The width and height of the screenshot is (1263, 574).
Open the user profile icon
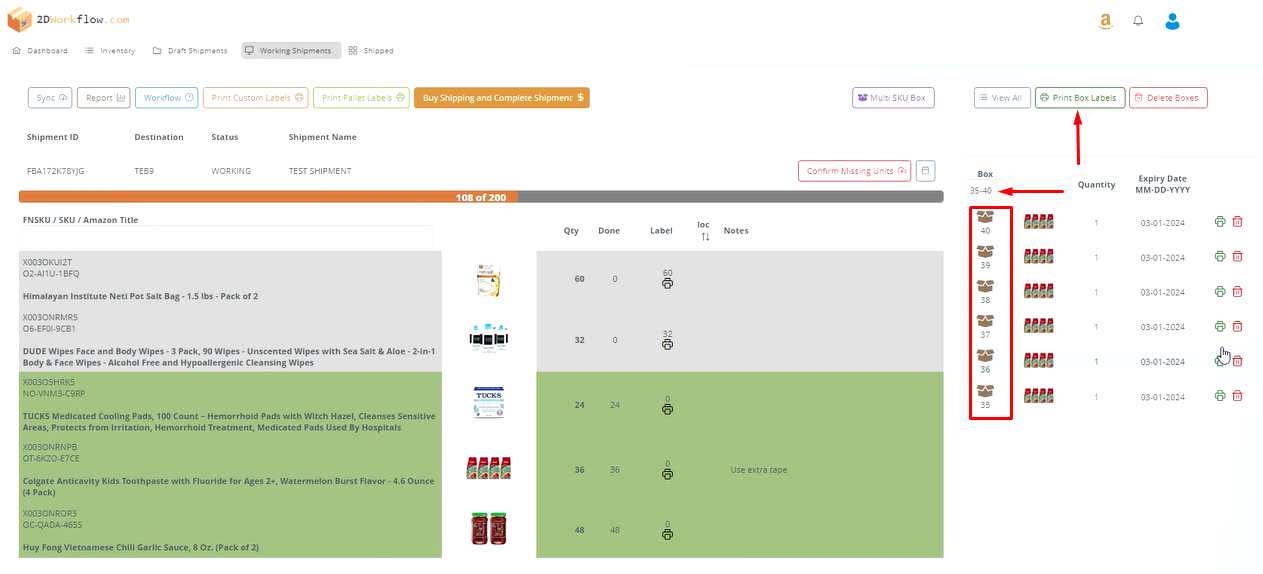coord(1173,21)
